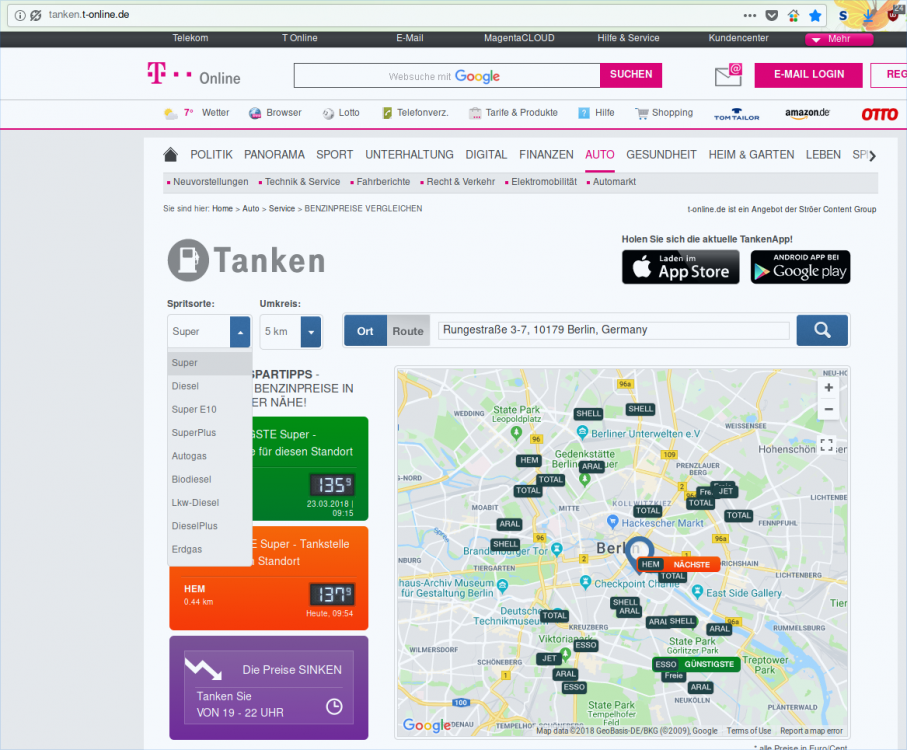
Task: Open the POLITIK section
Action: pyautogui.click(x=211, y=154)
